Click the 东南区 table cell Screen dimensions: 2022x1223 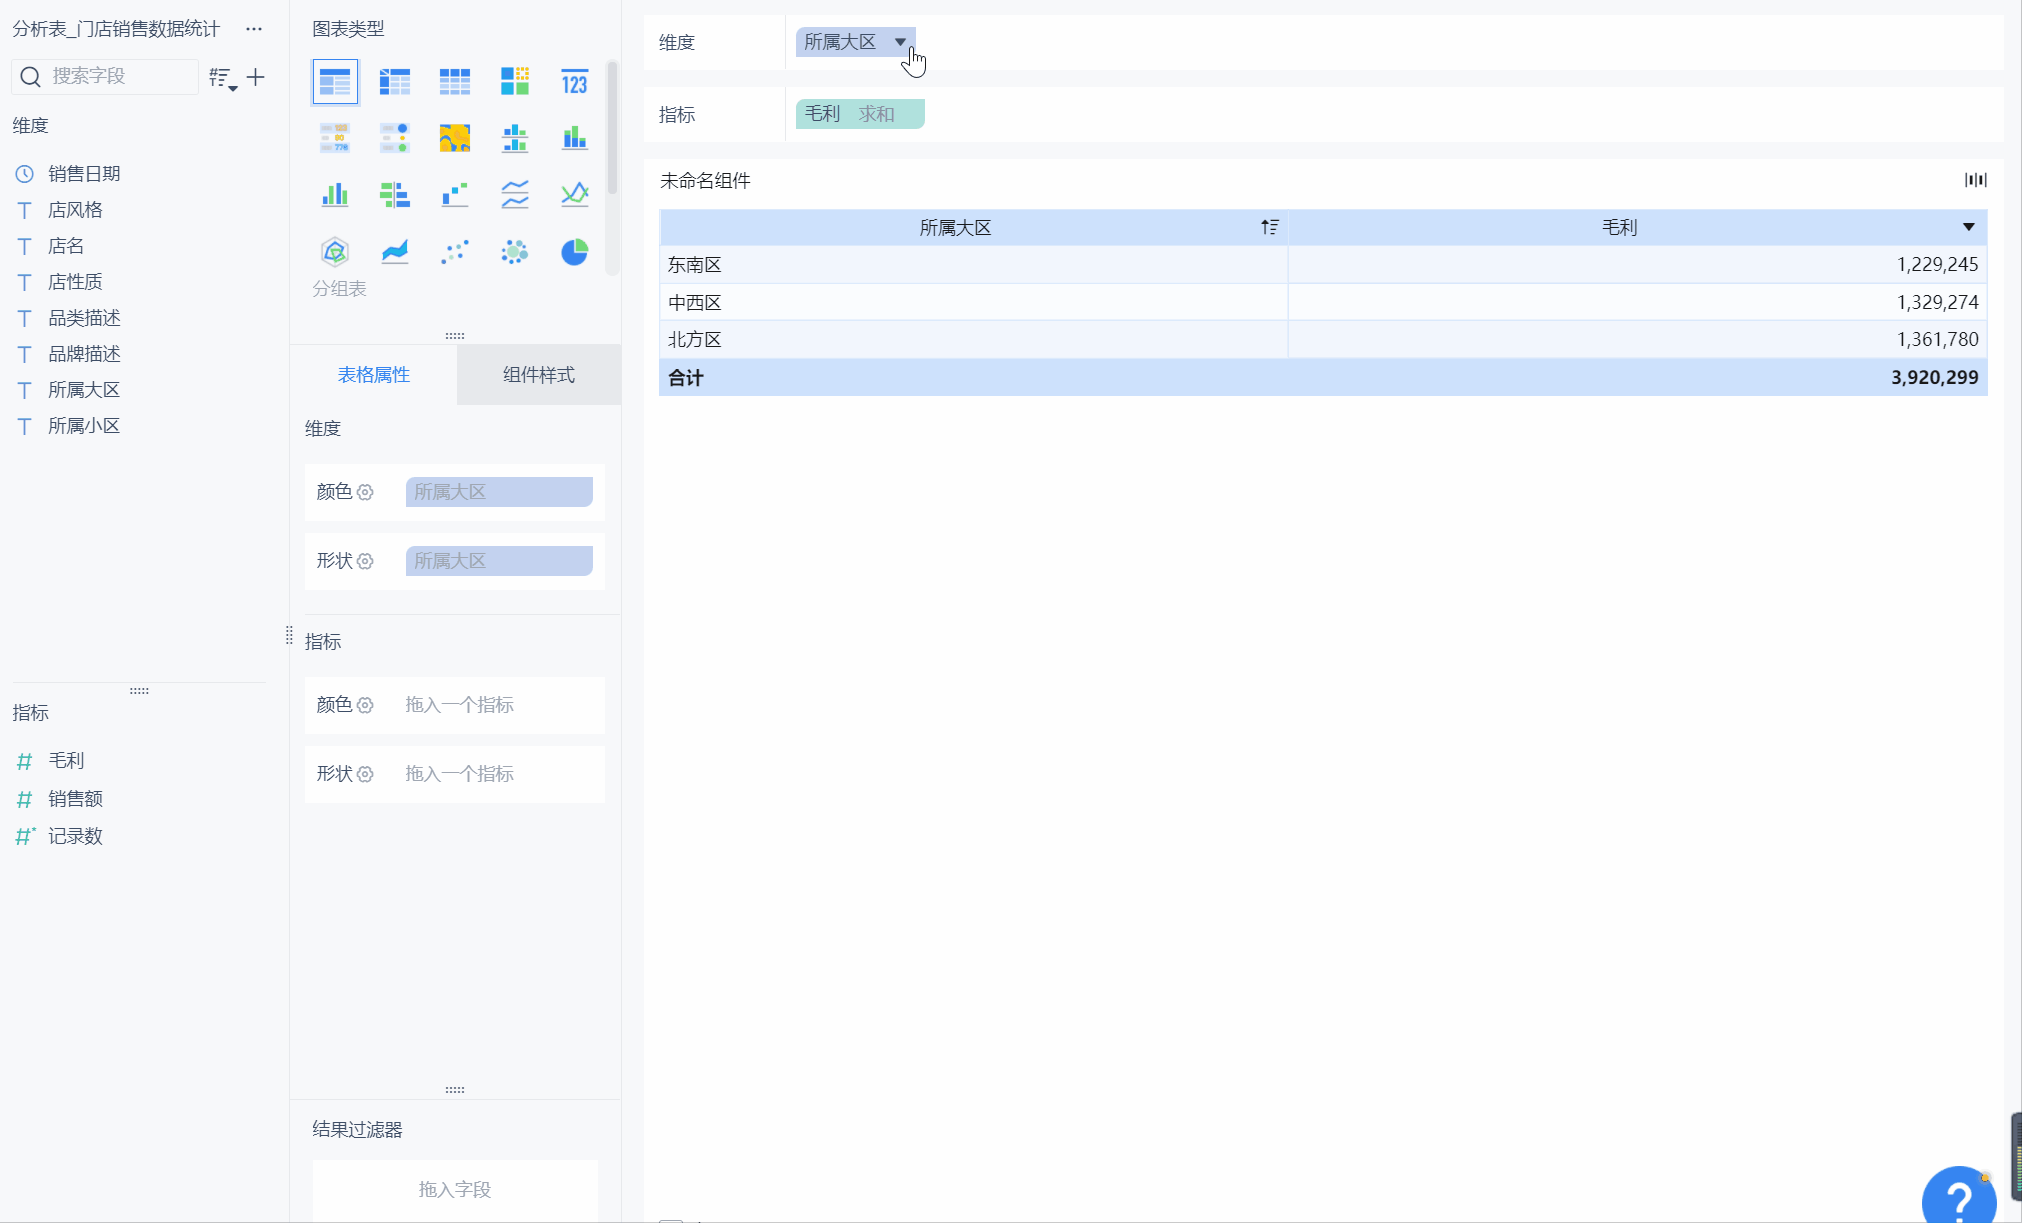tap(974, 265)
